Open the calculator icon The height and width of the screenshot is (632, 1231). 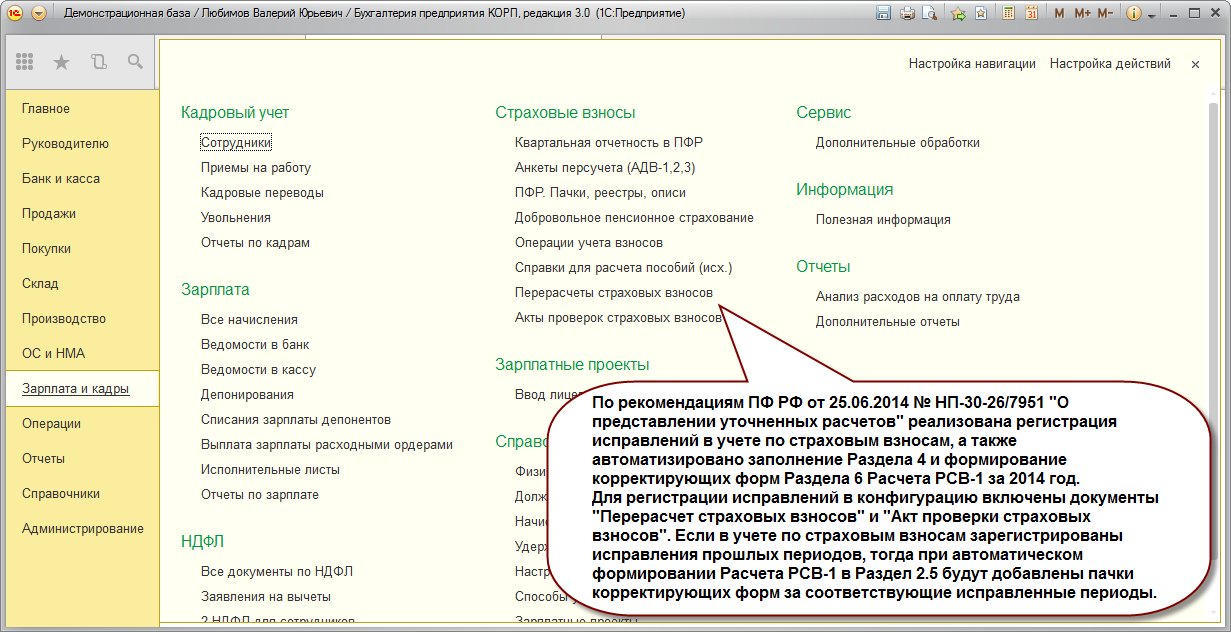pyautogui.click(x=1007, y=13)
